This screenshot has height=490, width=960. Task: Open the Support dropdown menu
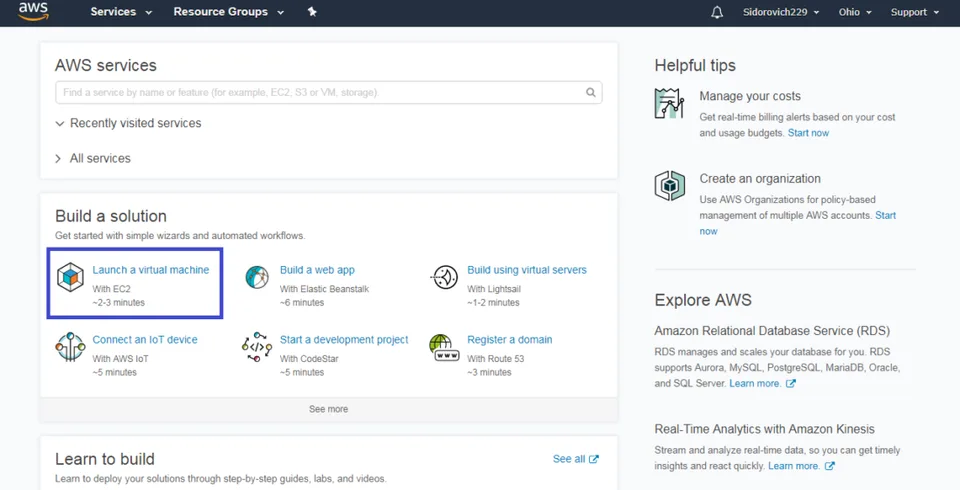(915, 12)
